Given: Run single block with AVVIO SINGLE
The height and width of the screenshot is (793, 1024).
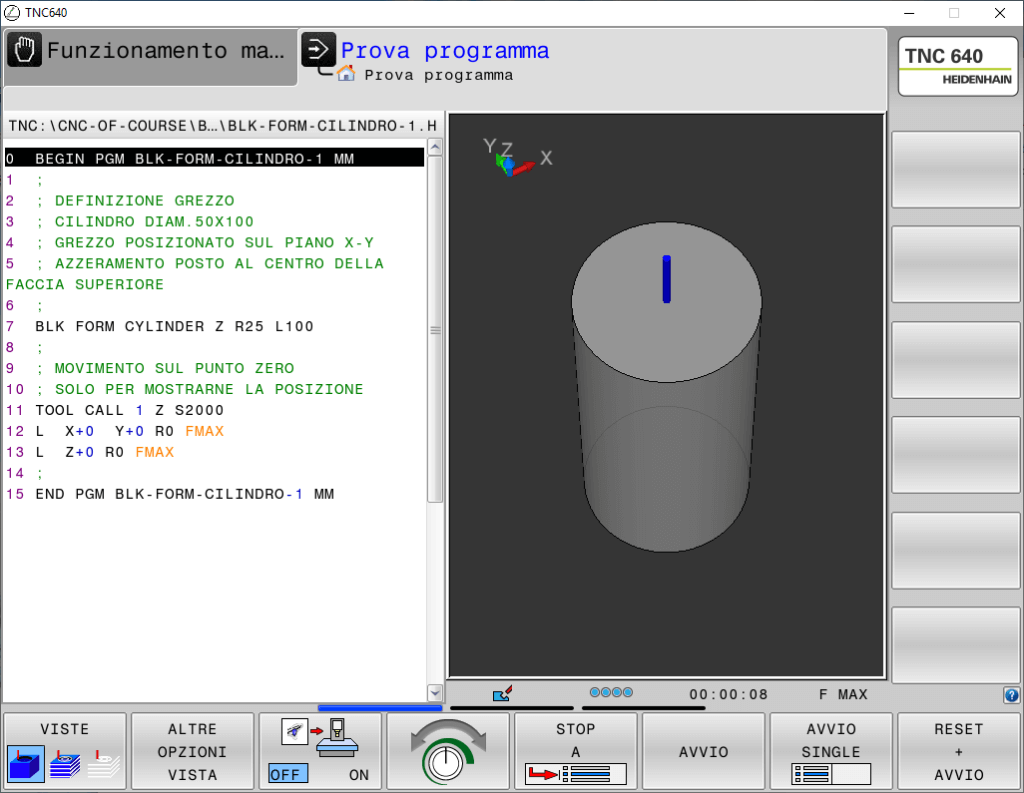Looking at the screenshot, I should 831,751.
